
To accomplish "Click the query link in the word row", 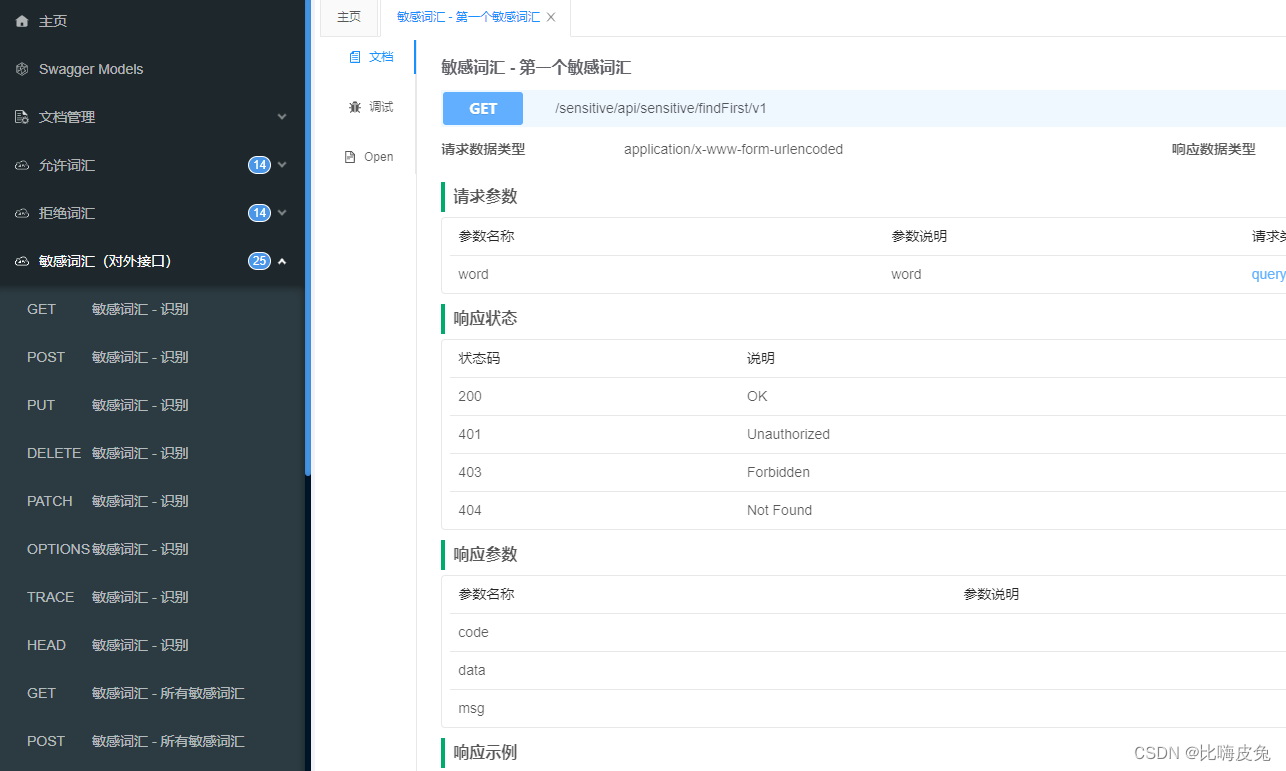I will [x=1268, y=274].
